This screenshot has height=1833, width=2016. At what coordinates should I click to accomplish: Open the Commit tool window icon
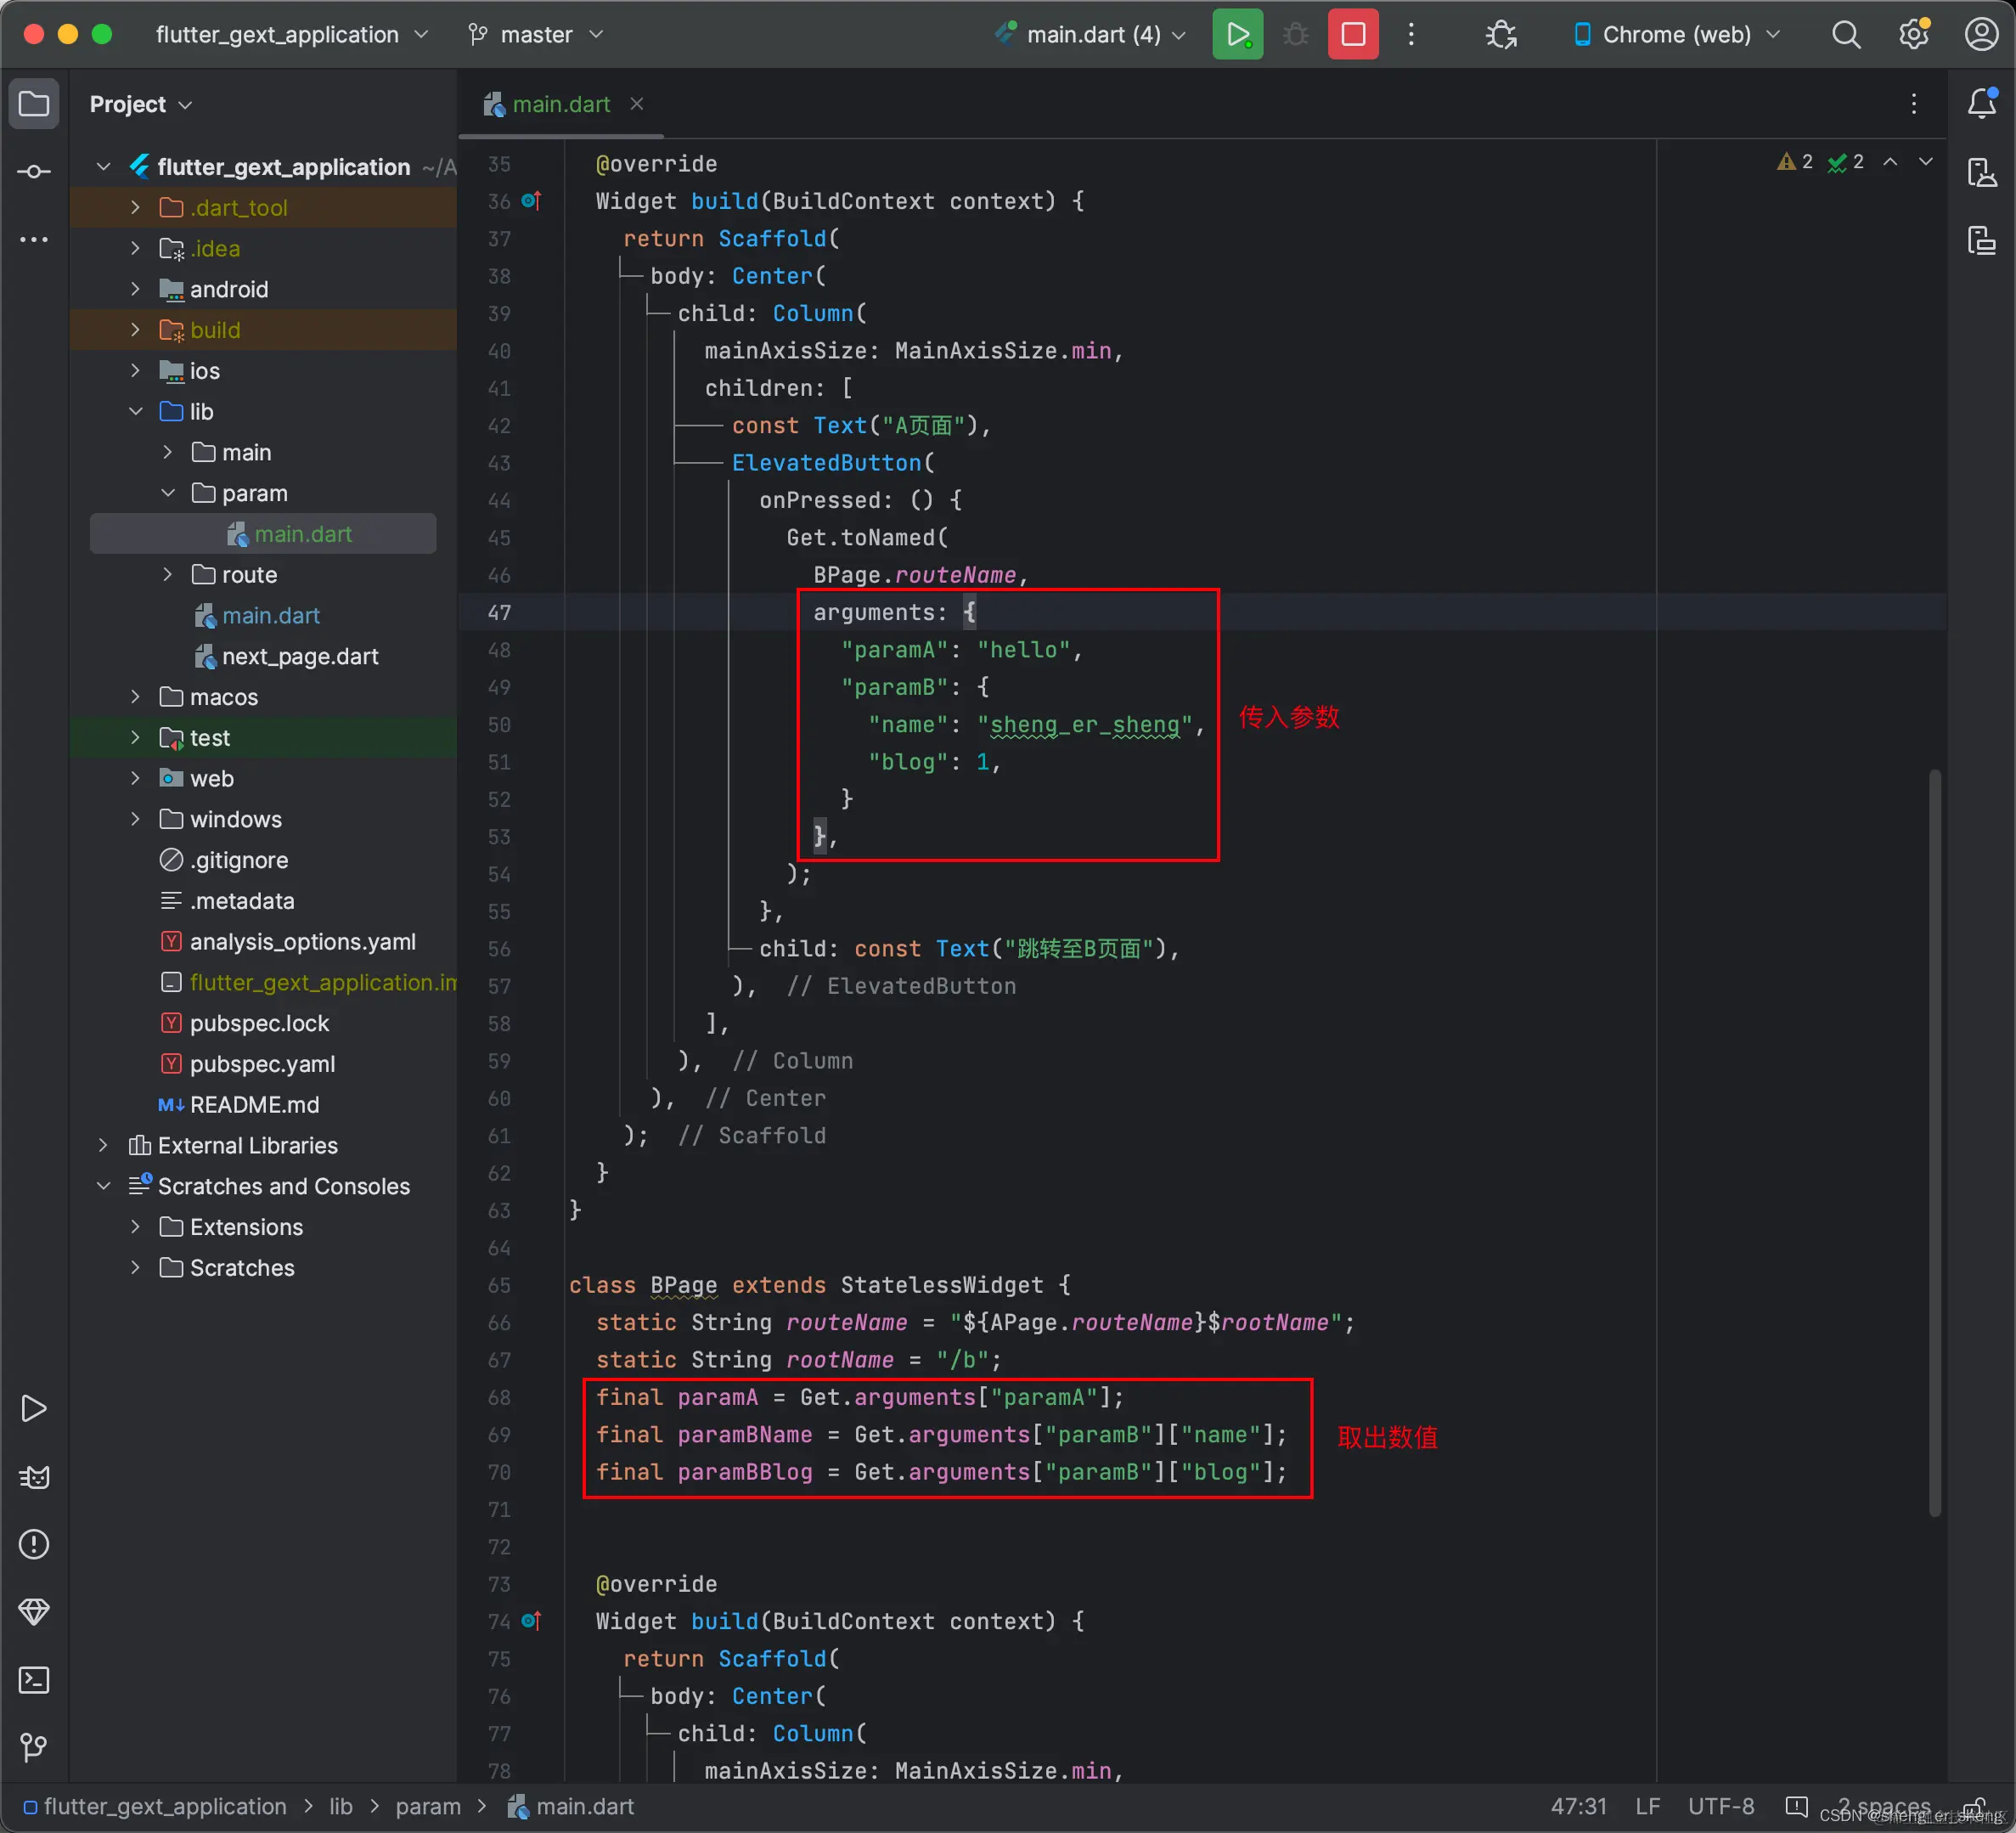pyautogui.click(x=34, y=172)
